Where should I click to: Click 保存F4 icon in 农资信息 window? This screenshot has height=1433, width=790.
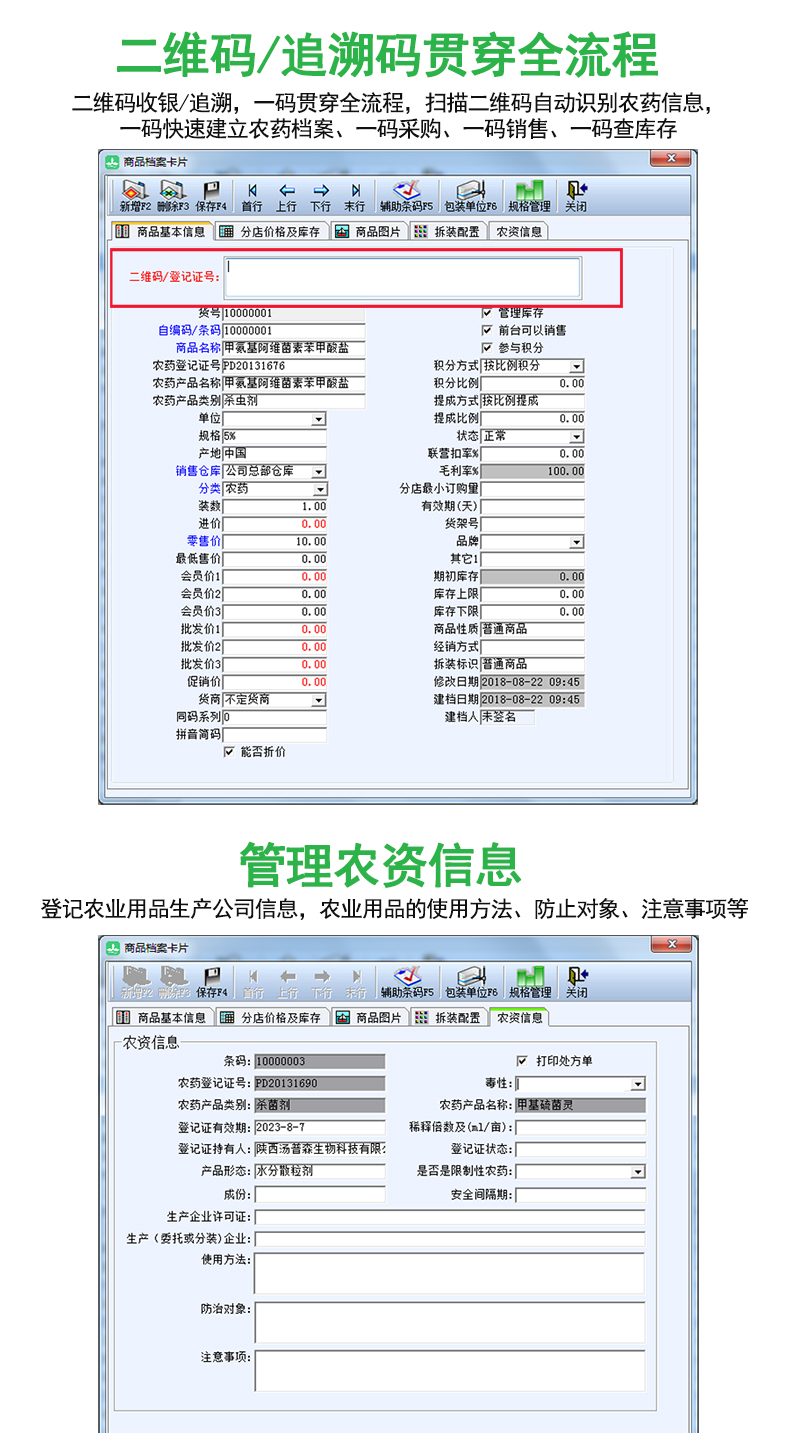pos(211,982)
